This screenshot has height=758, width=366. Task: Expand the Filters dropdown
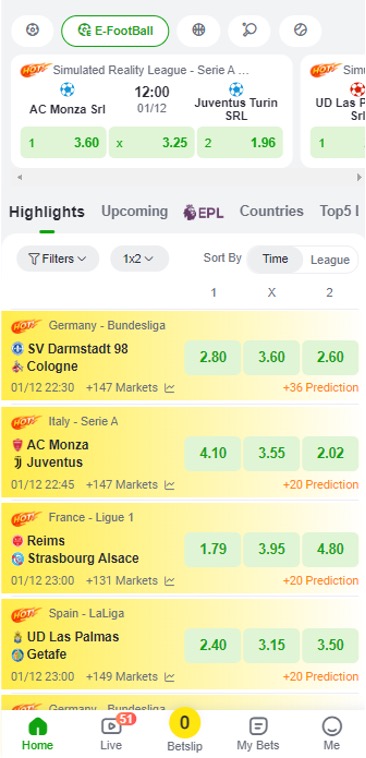58,259
